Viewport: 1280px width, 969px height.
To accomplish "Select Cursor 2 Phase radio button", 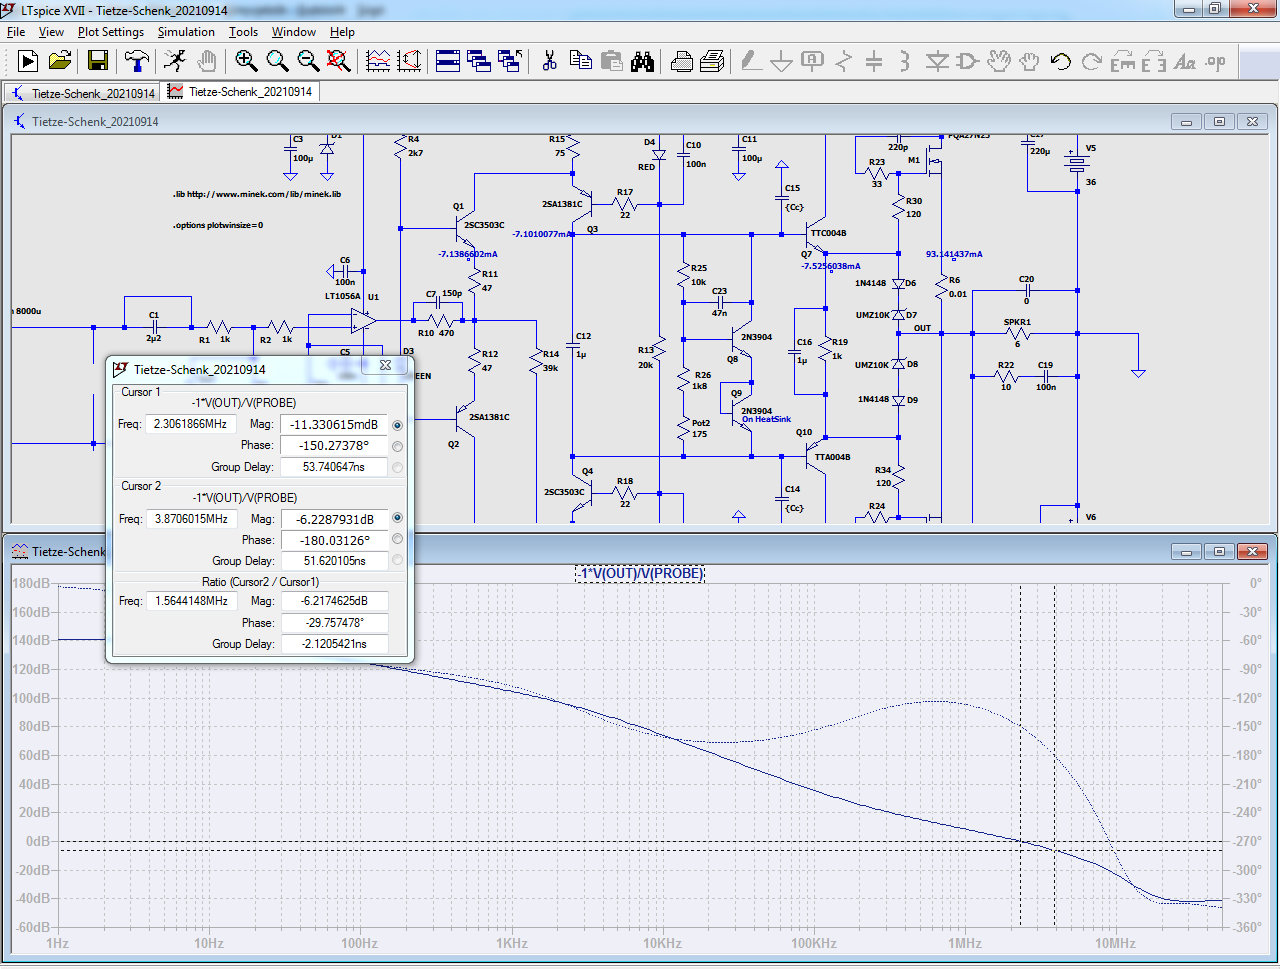I will tap(397, 539).
